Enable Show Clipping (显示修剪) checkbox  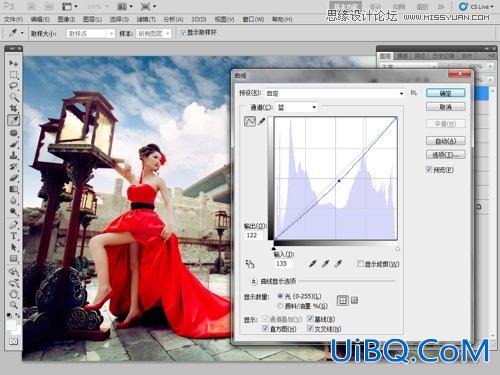pos(360,264)
